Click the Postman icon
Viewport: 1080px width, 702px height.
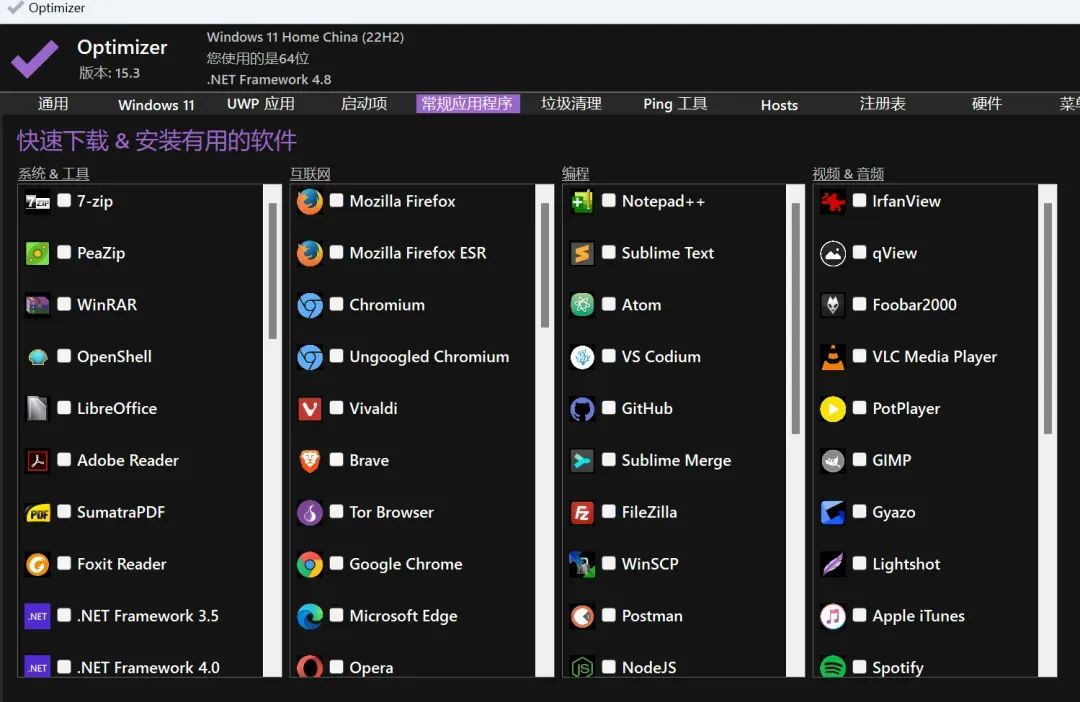[x=582, y=616]
